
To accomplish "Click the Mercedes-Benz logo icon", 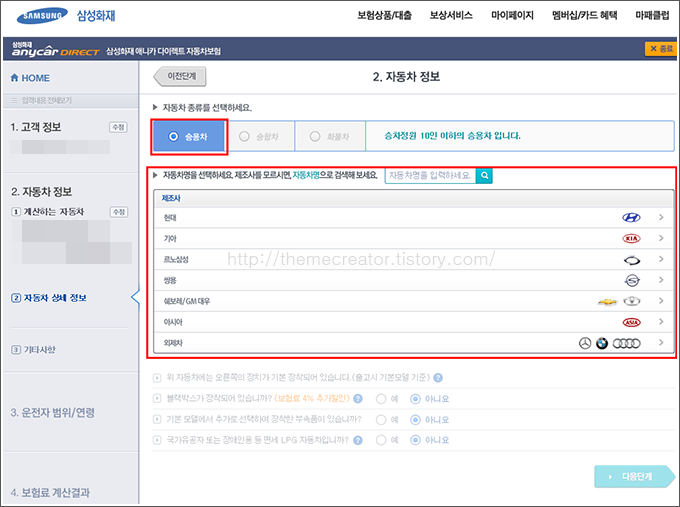I will 585,343.
